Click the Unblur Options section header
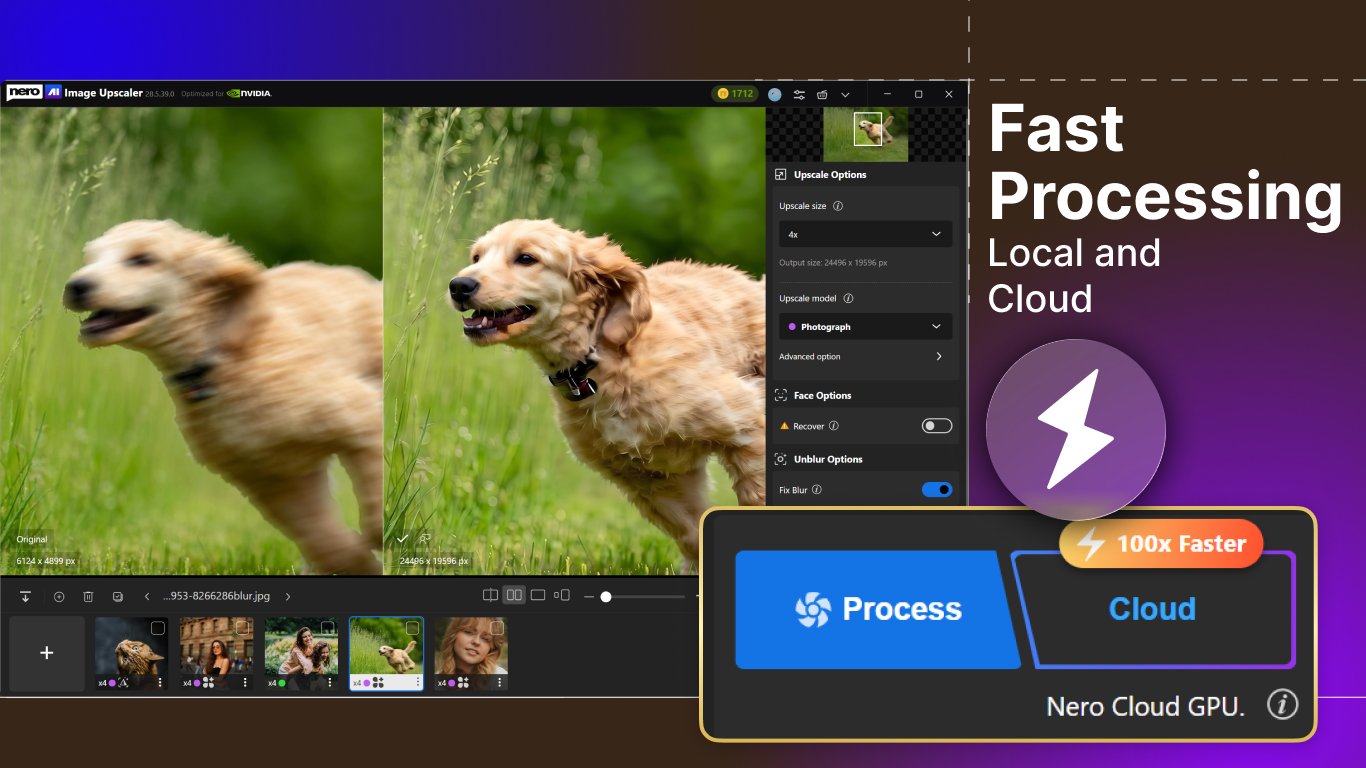This screenshot has height=768, width=1366. click(828, 460)
